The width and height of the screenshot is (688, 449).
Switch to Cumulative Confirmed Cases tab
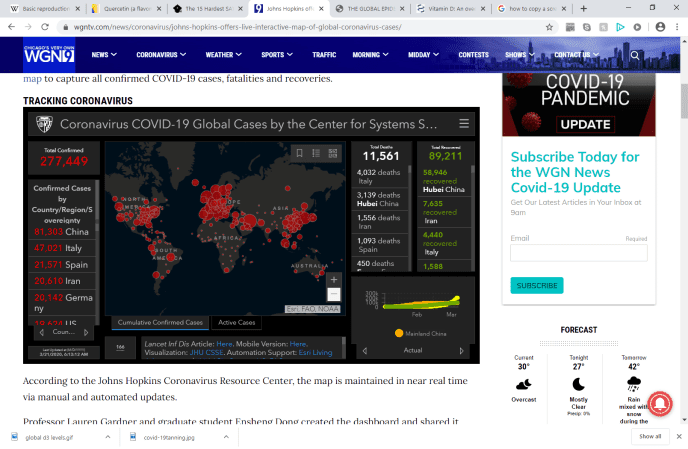(160, 323)
